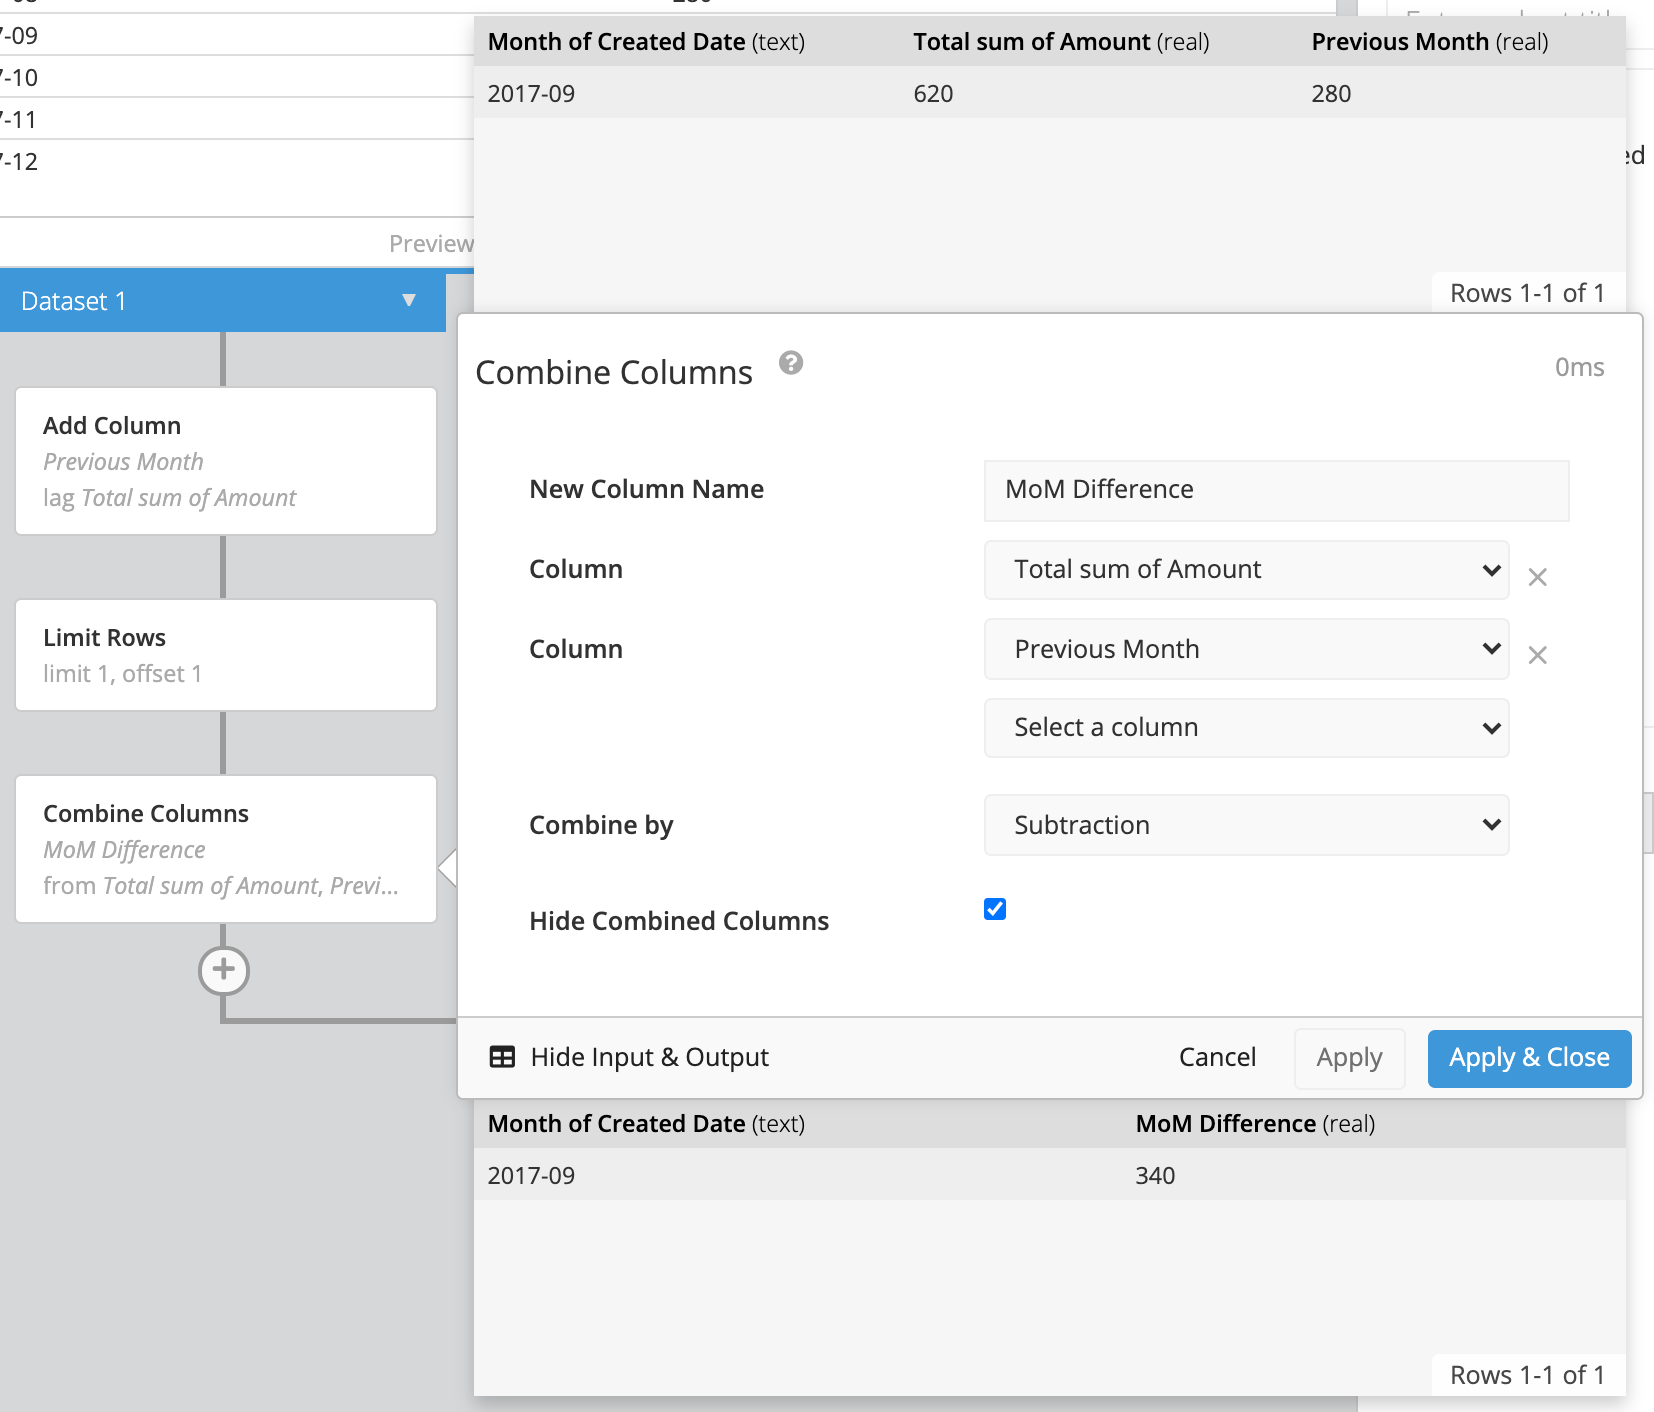Click the Previous Month column header
This screenshot has height=1412, width=1654.
pyautogui.click(x=1430, y=42)
